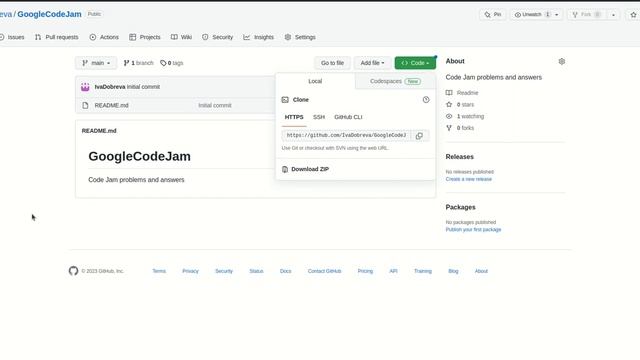Expand the Unwatch dropdown arrow
The height and width of the screenshot is (360, 640).
[557, 15]
